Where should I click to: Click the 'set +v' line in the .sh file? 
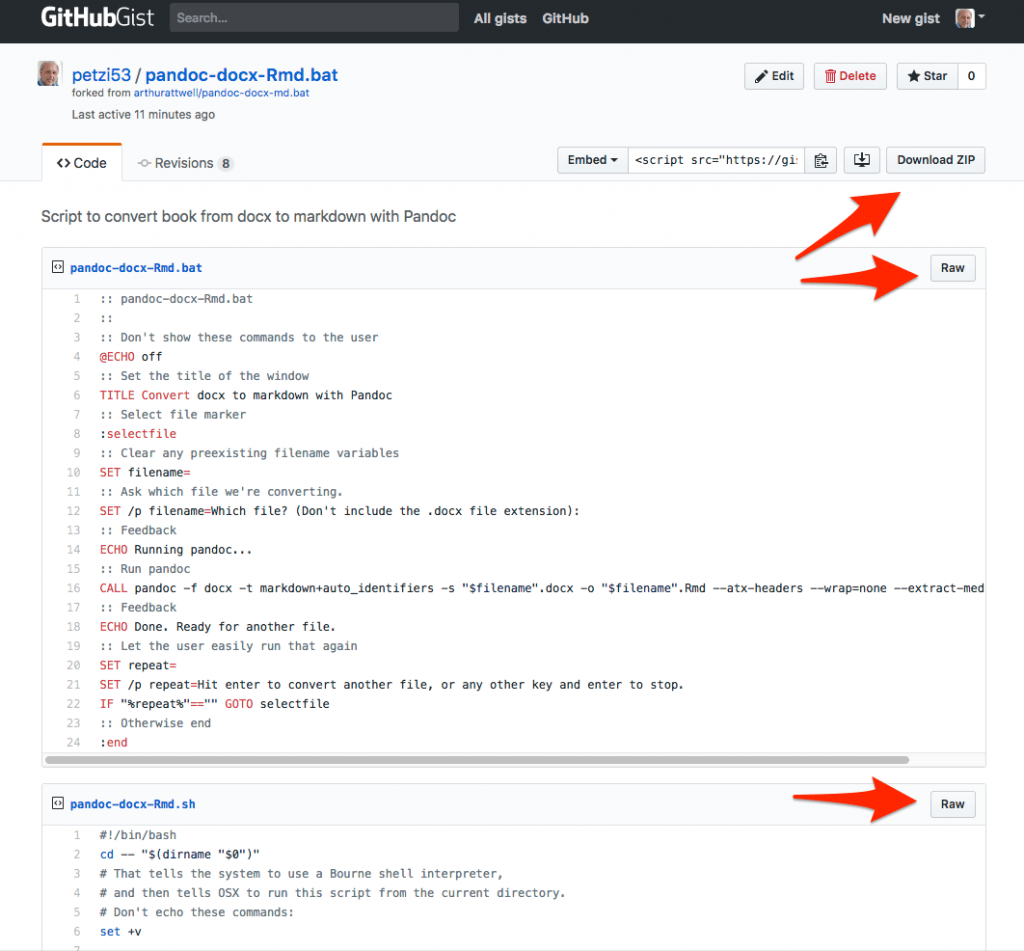click(120, 931)
